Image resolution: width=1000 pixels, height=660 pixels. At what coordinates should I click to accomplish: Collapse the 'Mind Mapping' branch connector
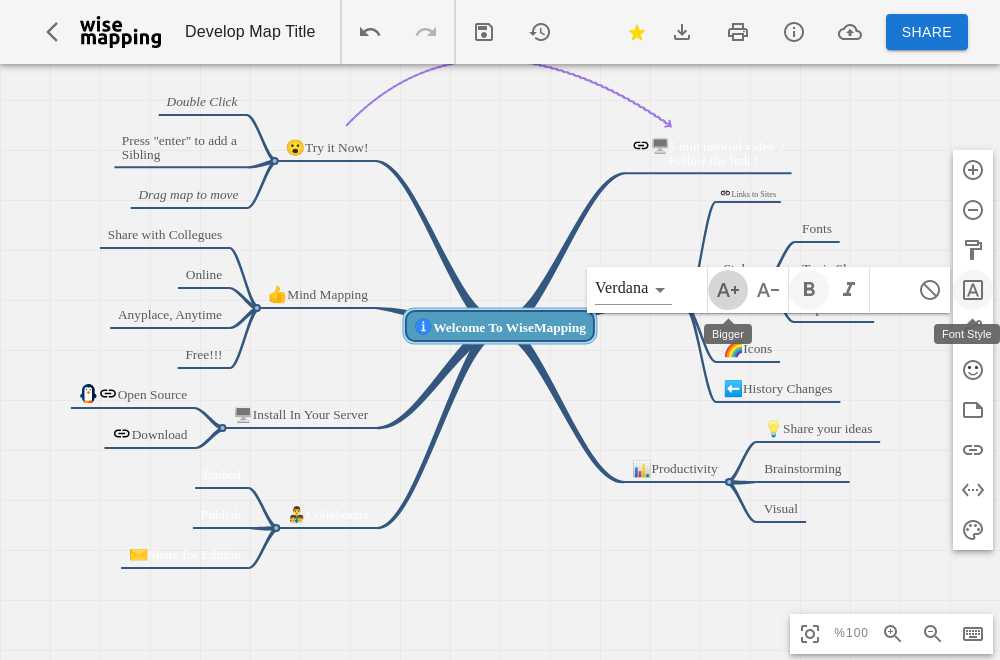(x=257, y=308)
